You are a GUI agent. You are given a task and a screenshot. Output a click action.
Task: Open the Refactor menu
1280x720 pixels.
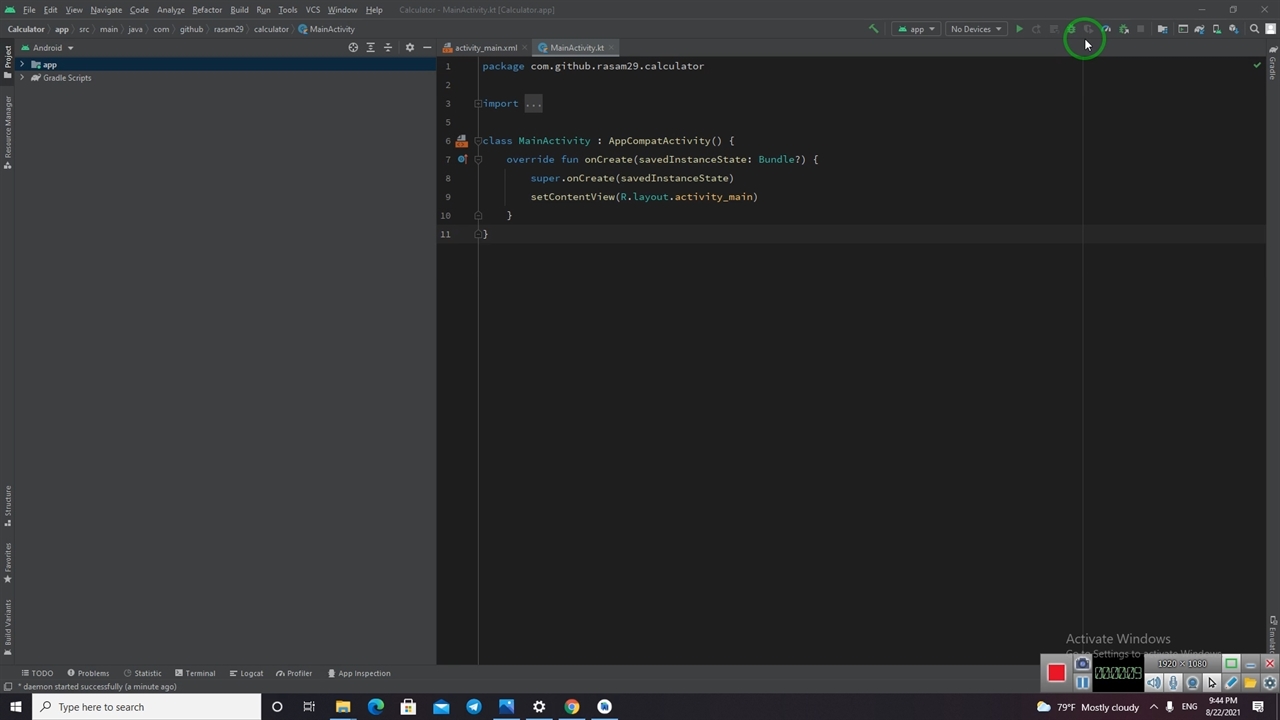pyautogui.click(x=207, y=10)
